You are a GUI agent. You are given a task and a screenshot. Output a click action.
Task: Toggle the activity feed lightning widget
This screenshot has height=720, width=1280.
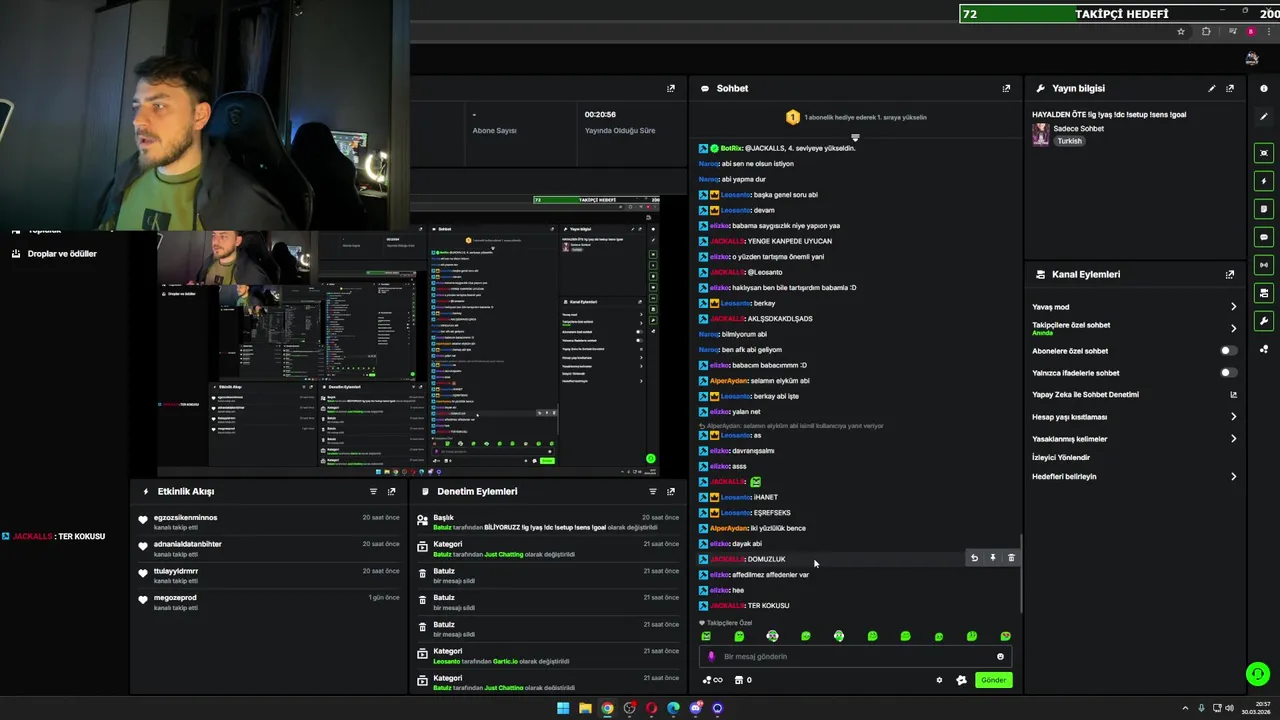[x=1264, y=181]
